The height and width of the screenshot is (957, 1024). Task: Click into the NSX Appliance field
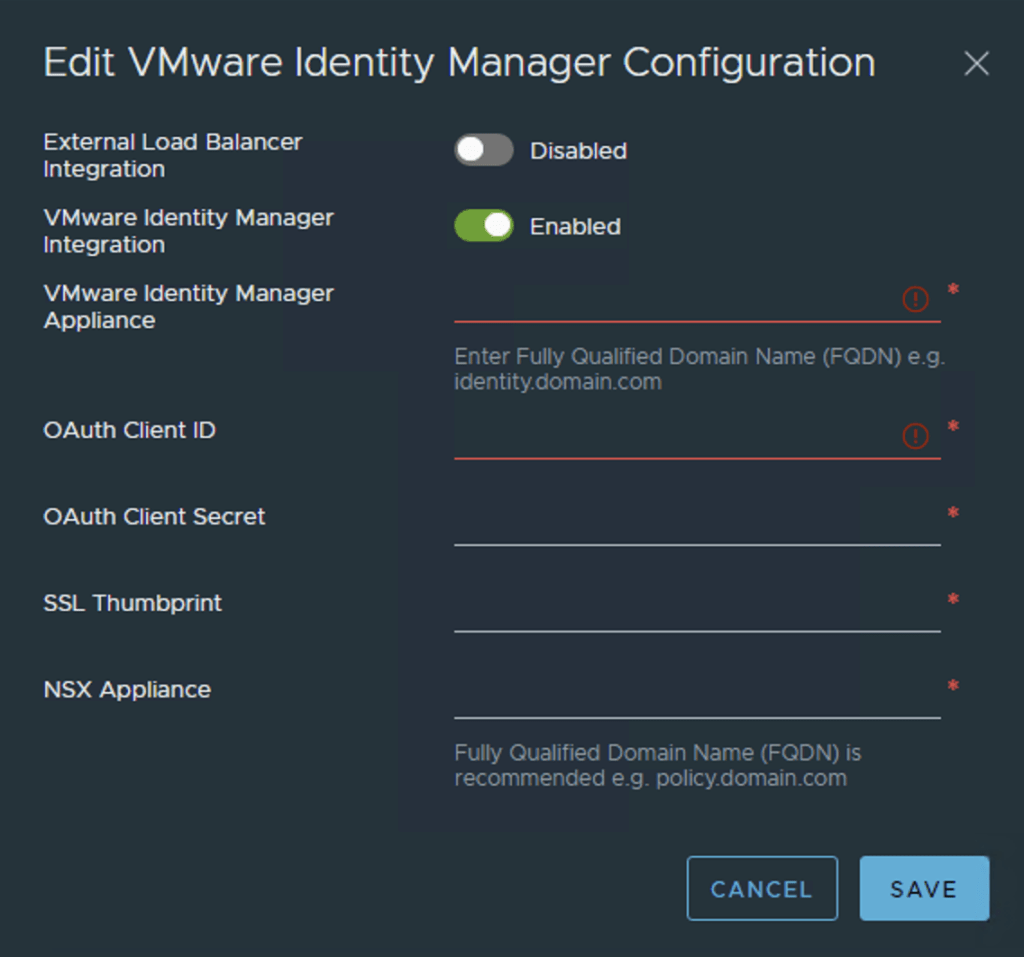coord(696,696)
